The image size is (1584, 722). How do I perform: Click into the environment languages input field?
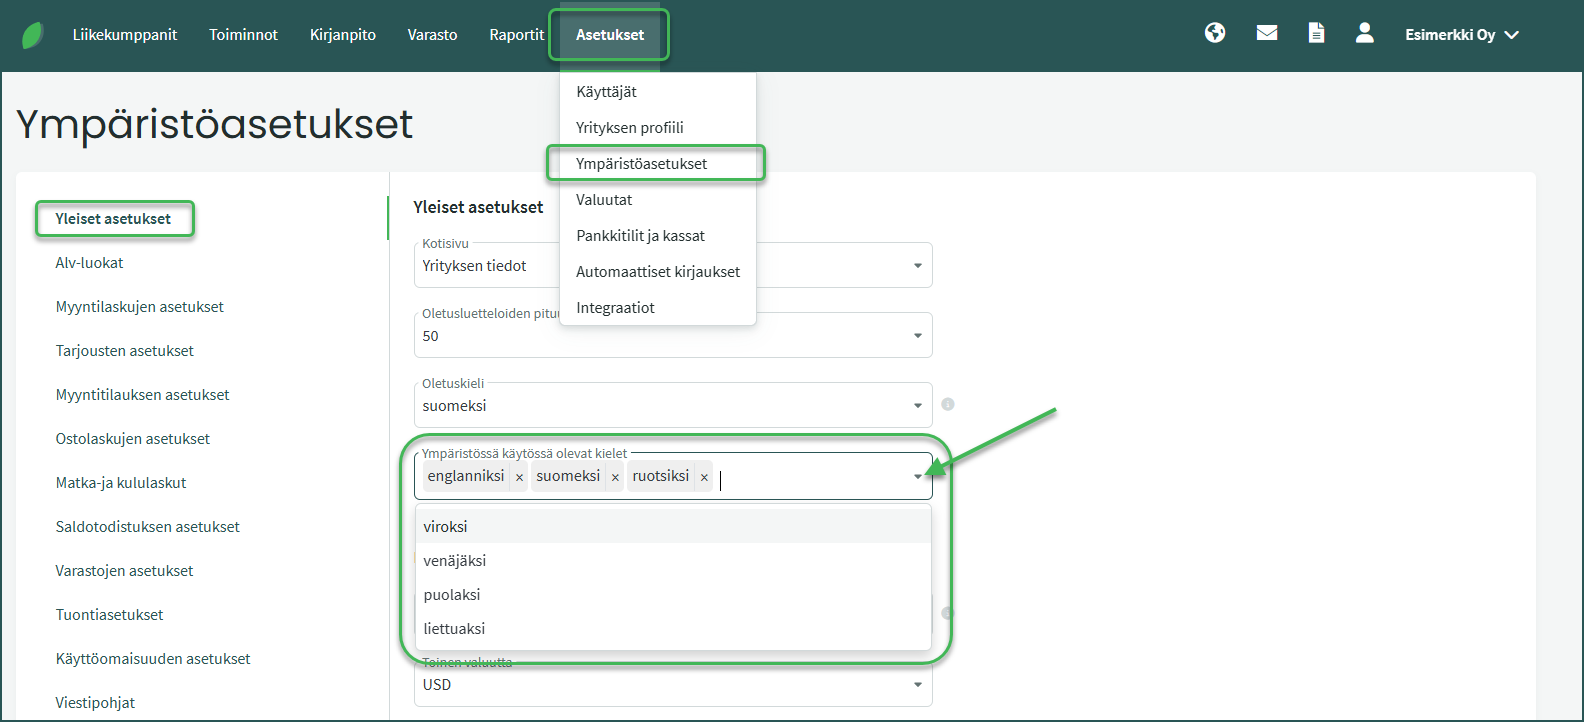[x=810, y=477]
